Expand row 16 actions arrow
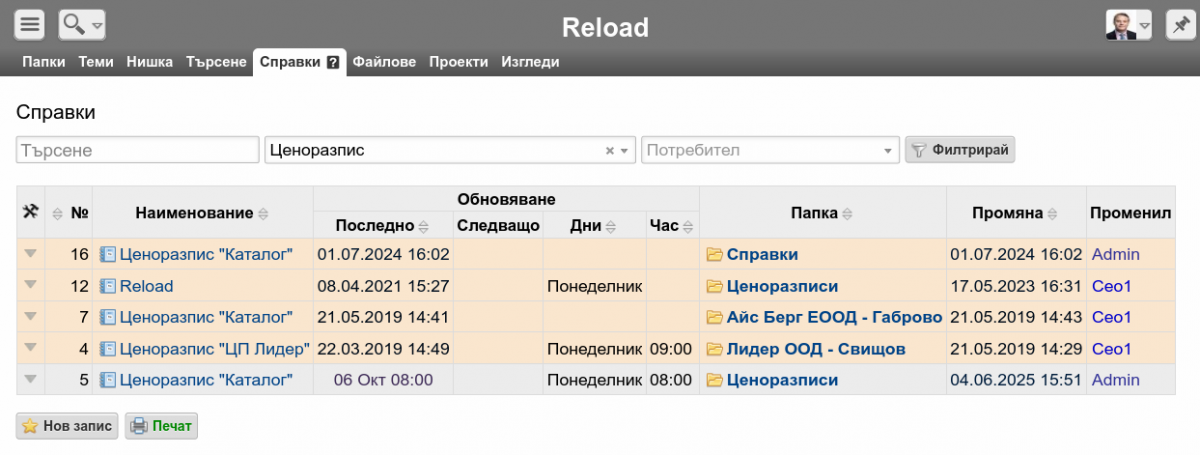 click(x=30, y=254)
